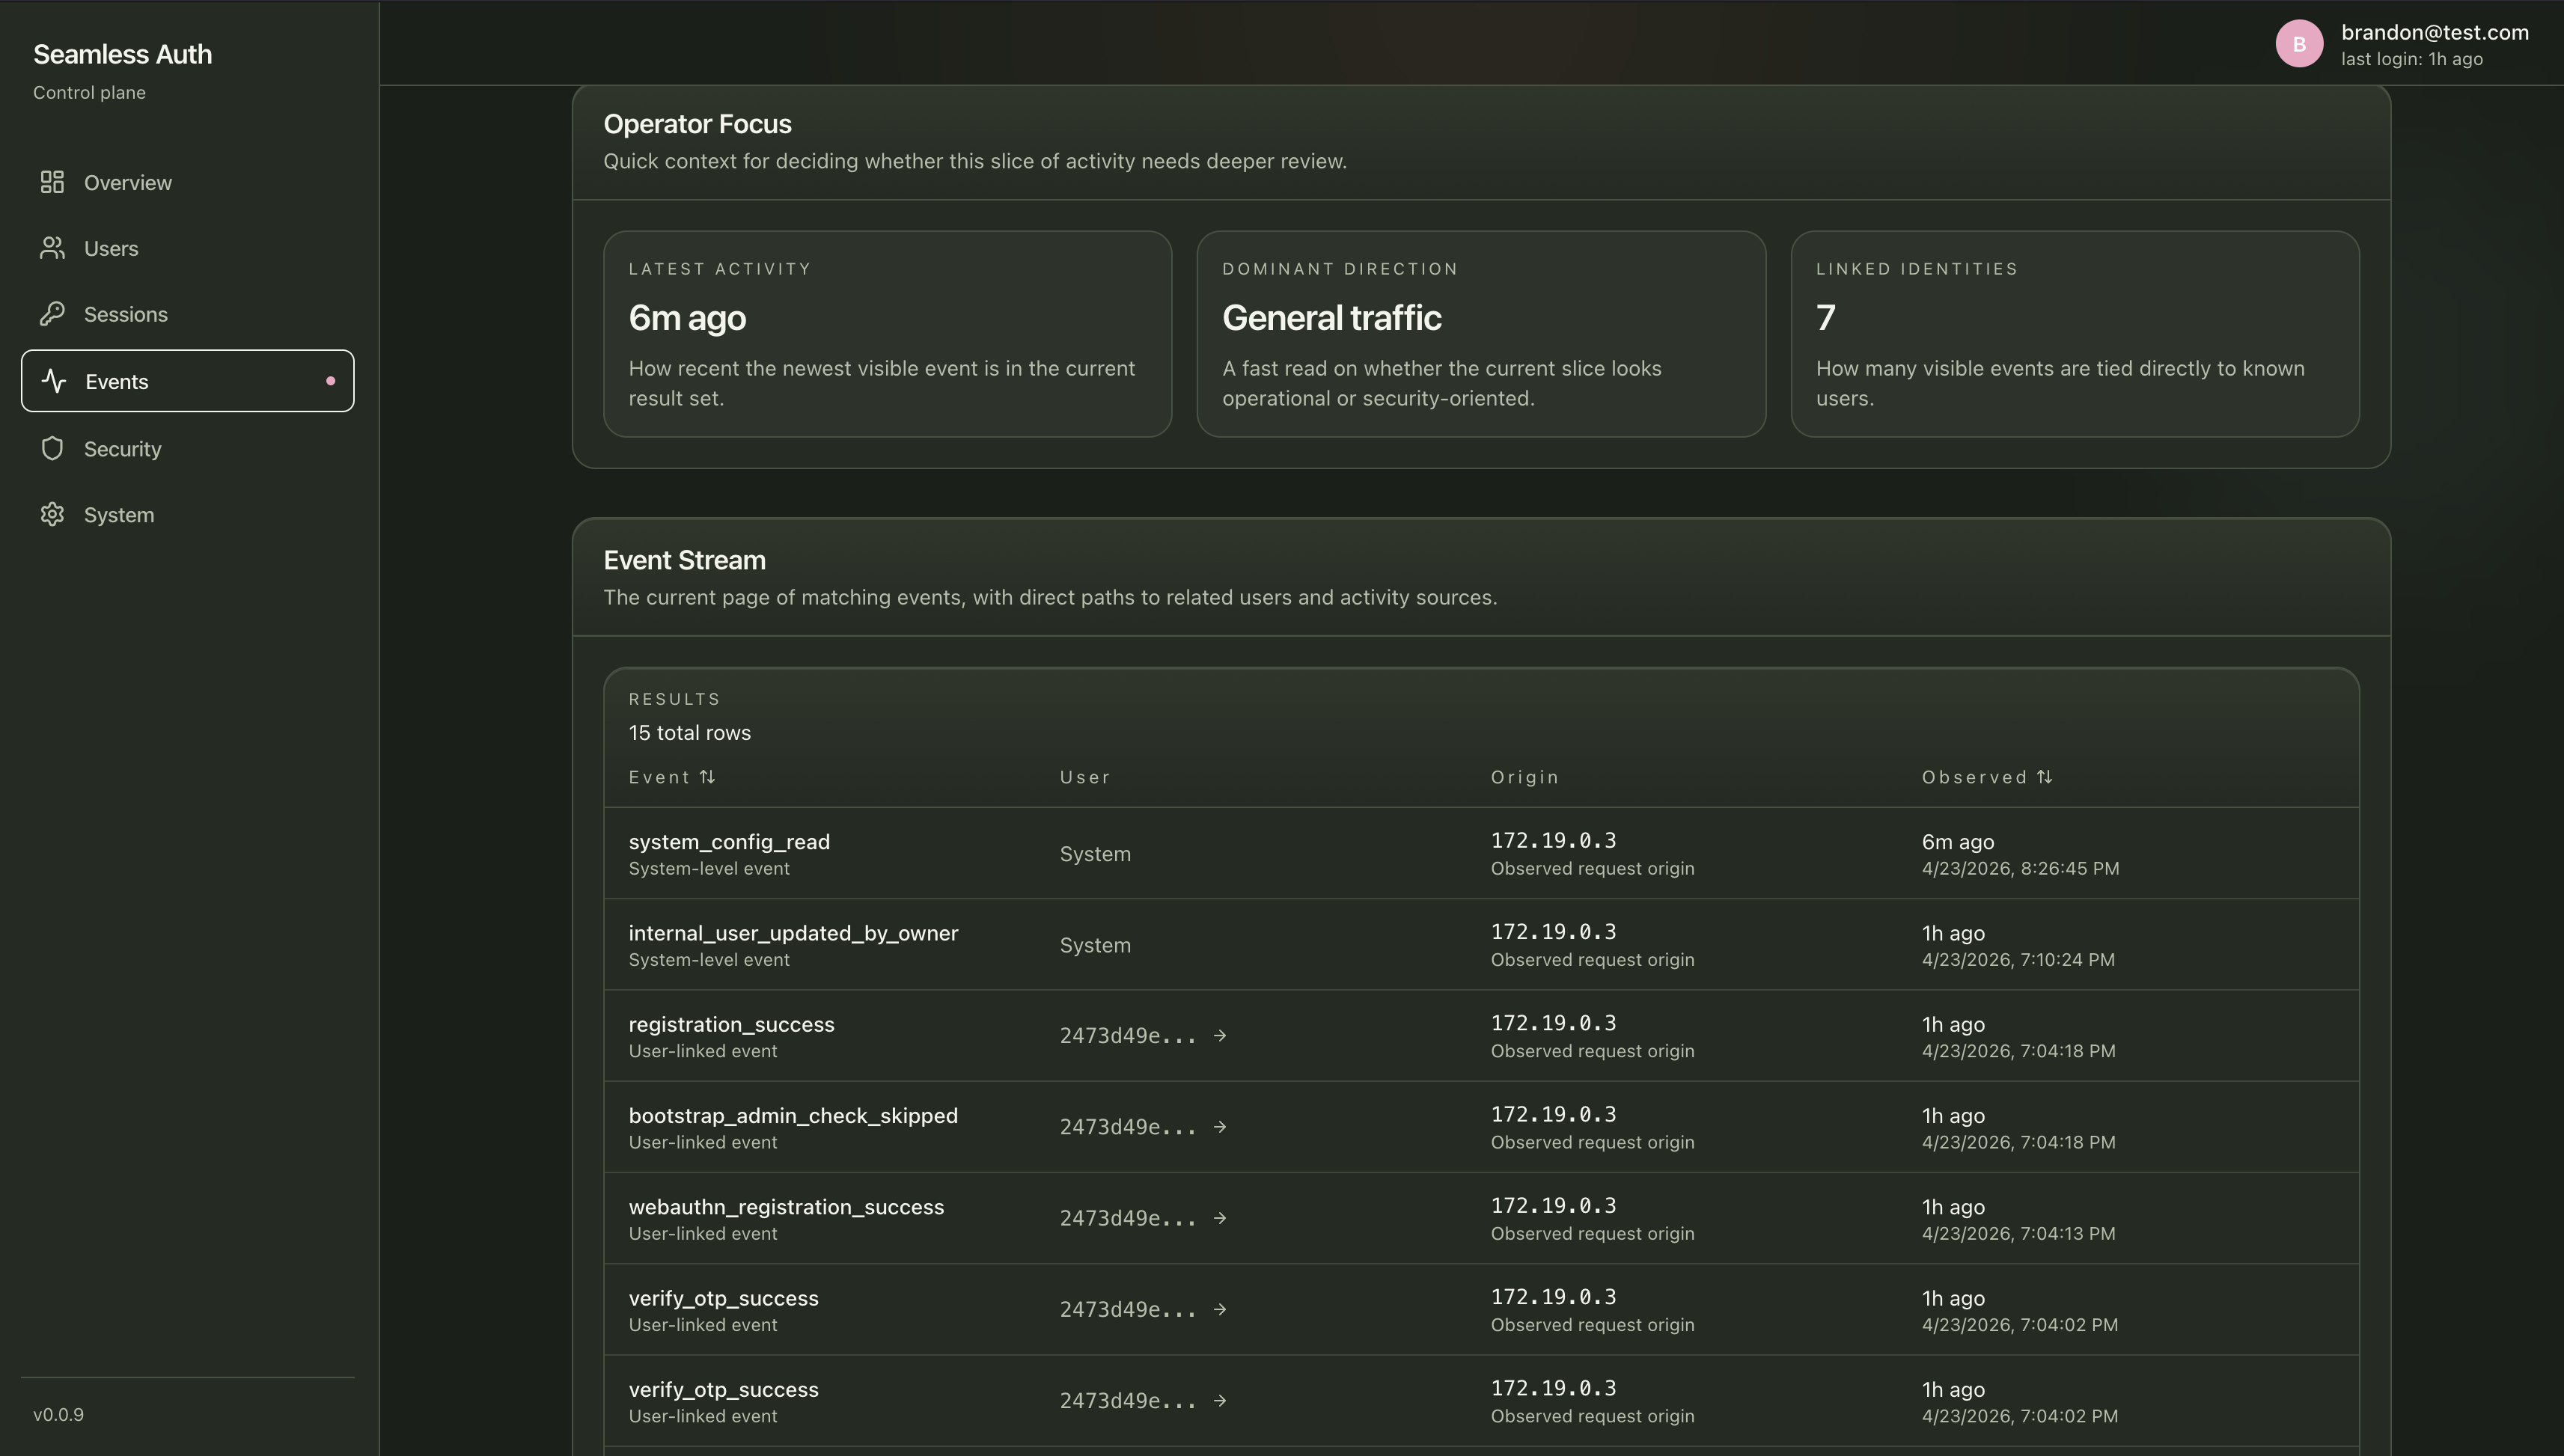Click brandon@test.com account name
Image resolution: width=2564 pixels, height=1456 pixels.
pos(2435,32)
